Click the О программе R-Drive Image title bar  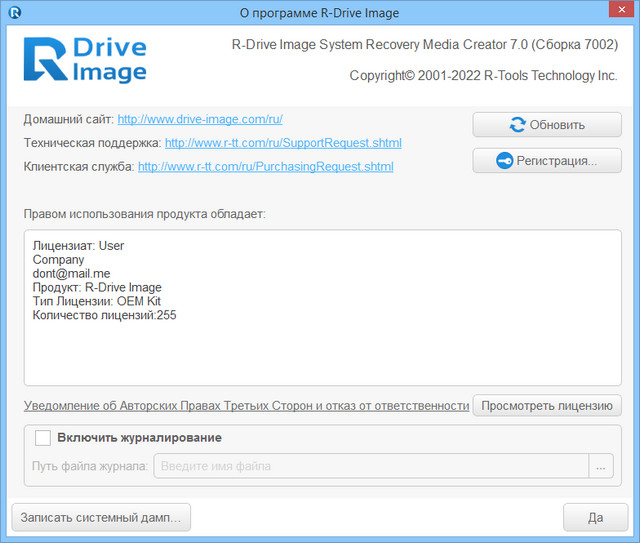[x=320, y=13]
